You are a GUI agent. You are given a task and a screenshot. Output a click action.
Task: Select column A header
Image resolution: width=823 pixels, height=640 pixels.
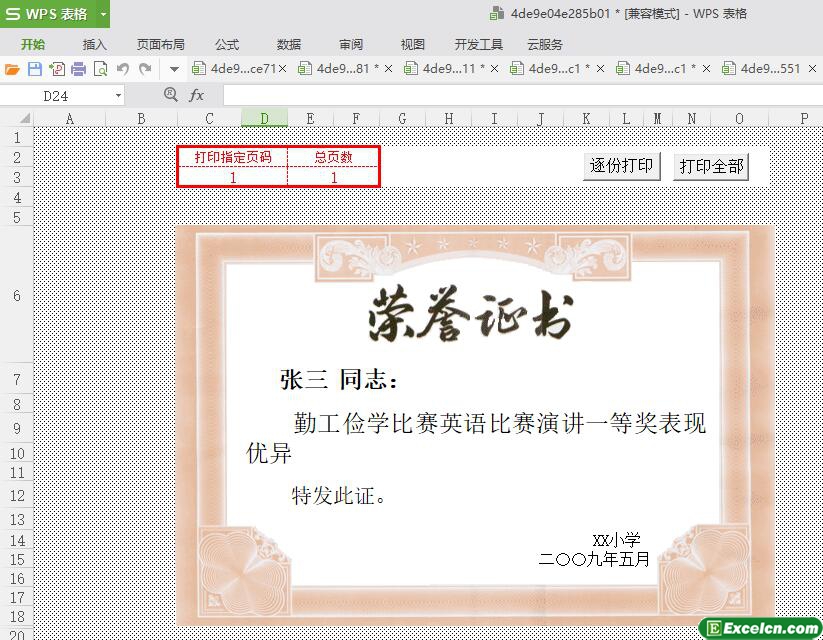[x=69, y=119]
